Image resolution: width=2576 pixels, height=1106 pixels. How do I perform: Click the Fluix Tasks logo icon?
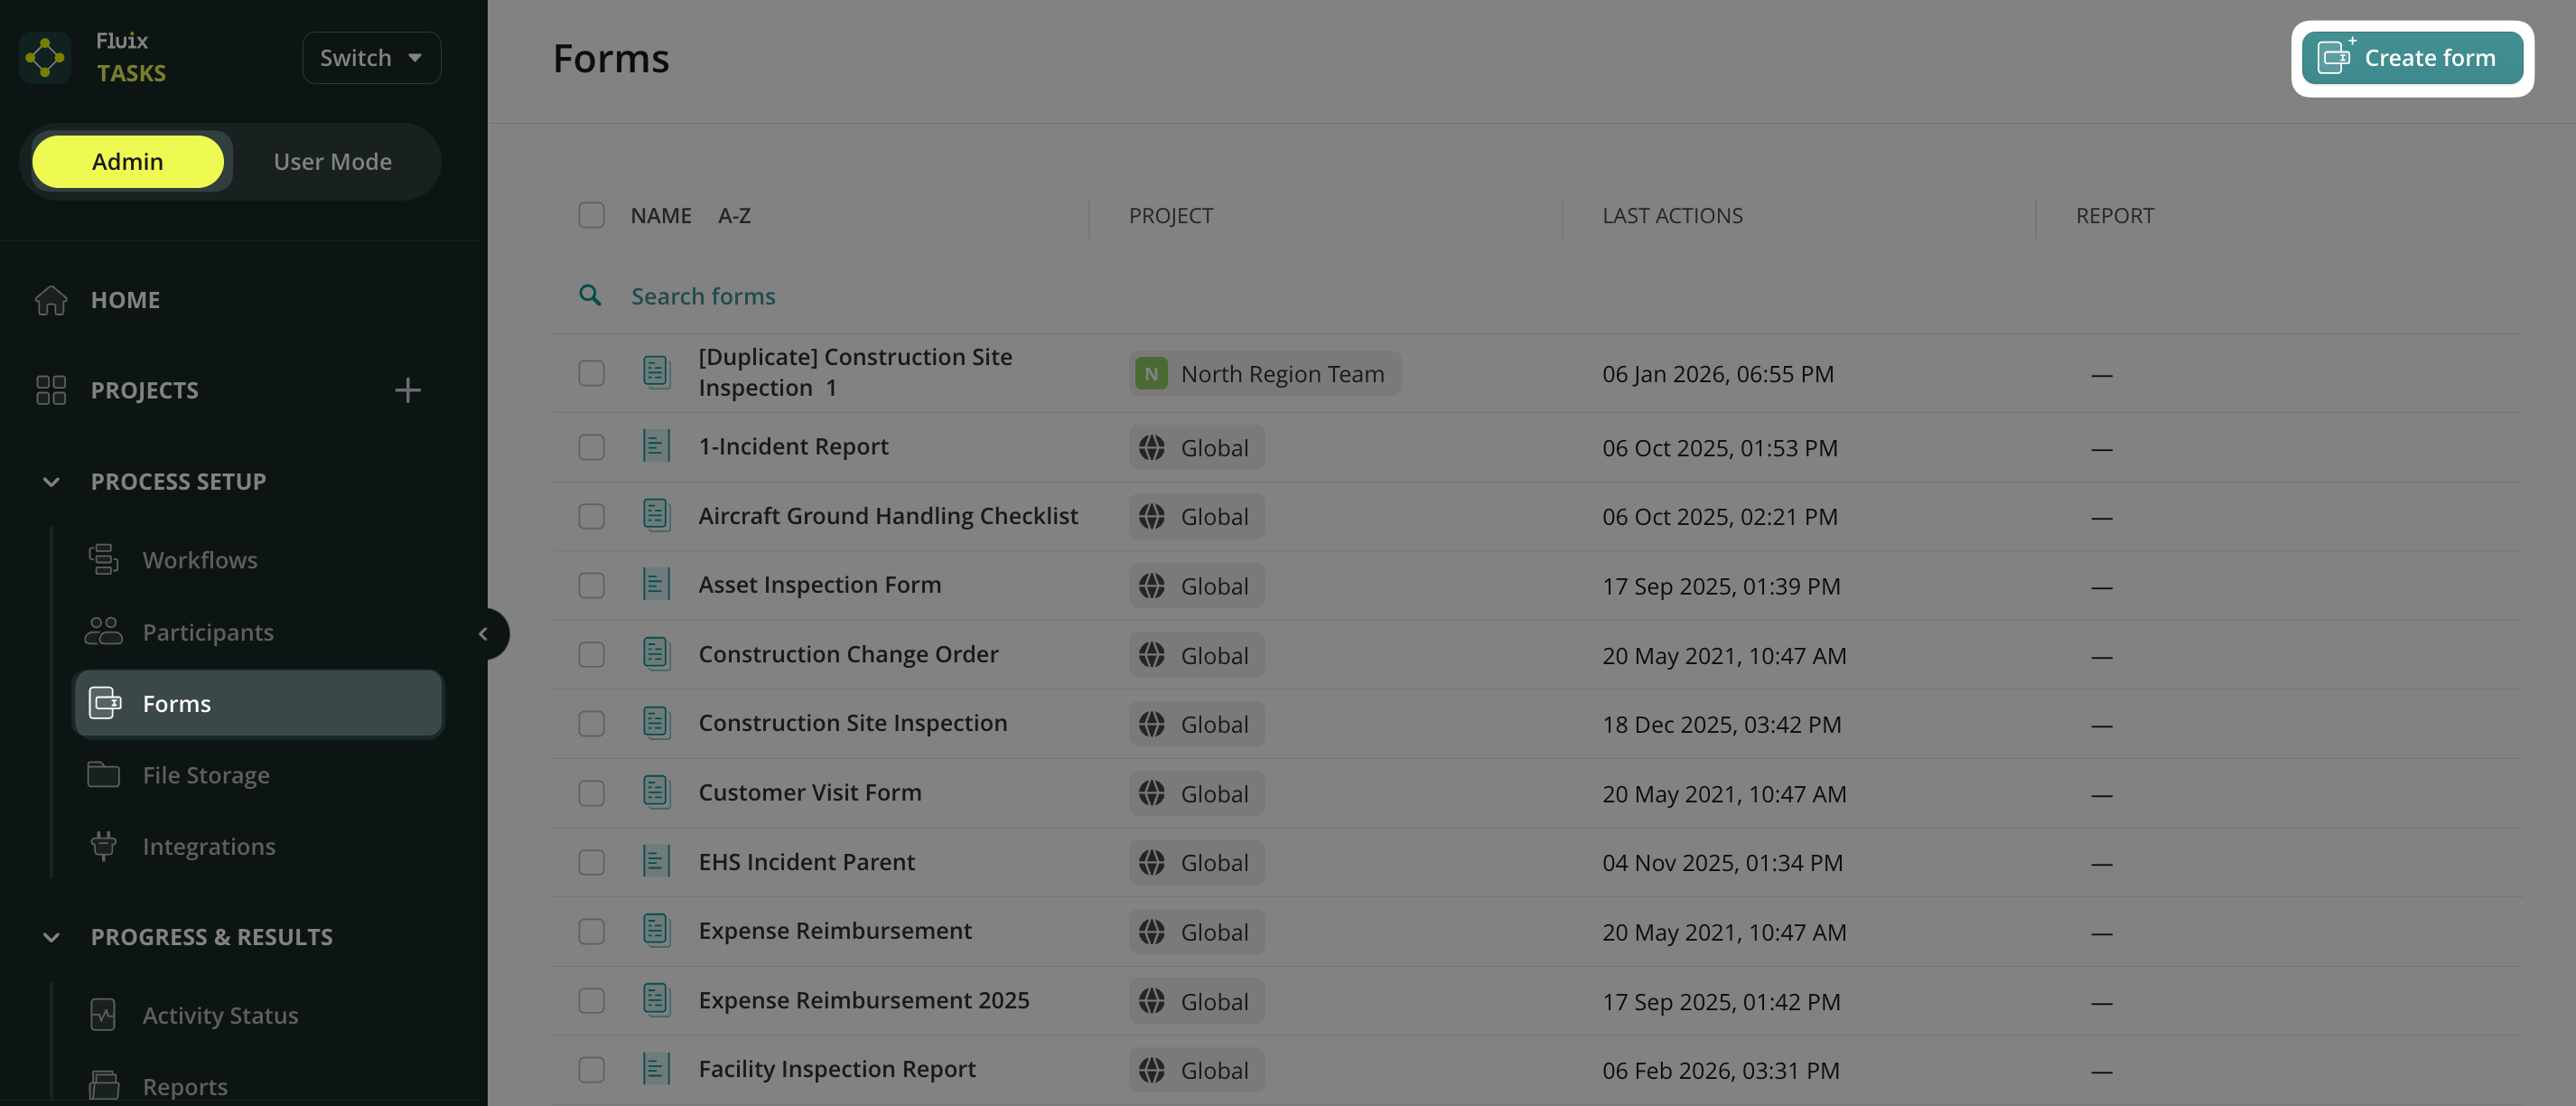click(x=45, y=57)
